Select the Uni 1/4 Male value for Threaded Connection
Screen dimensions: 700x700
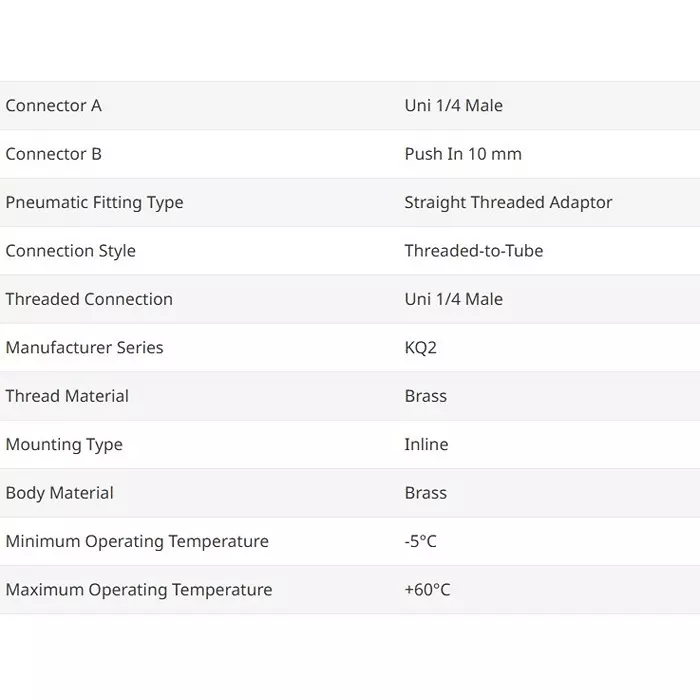[x=453, y=299]
